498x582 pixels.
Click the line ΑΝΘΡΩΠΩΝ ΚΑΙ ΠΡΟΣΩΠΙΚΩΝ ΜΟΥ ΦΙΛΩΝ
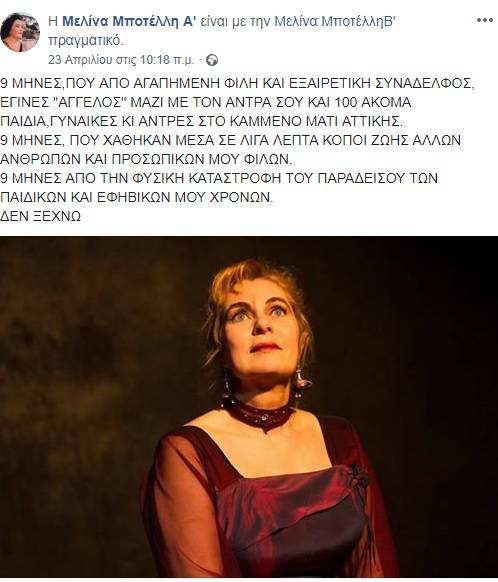click(146, 159)
